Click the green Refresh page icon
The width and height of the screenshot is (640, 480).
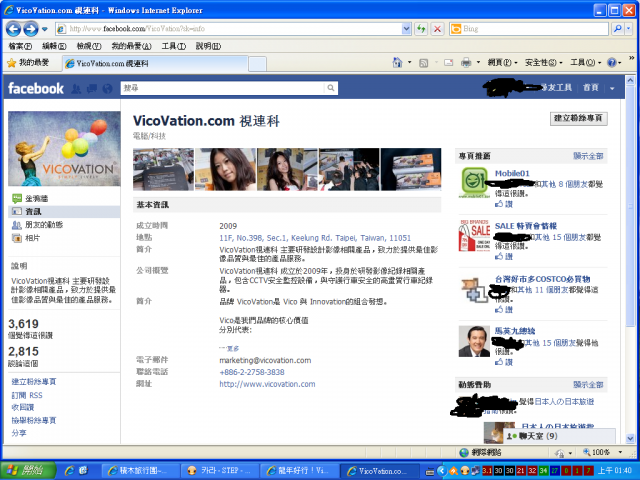pos(421,29)
